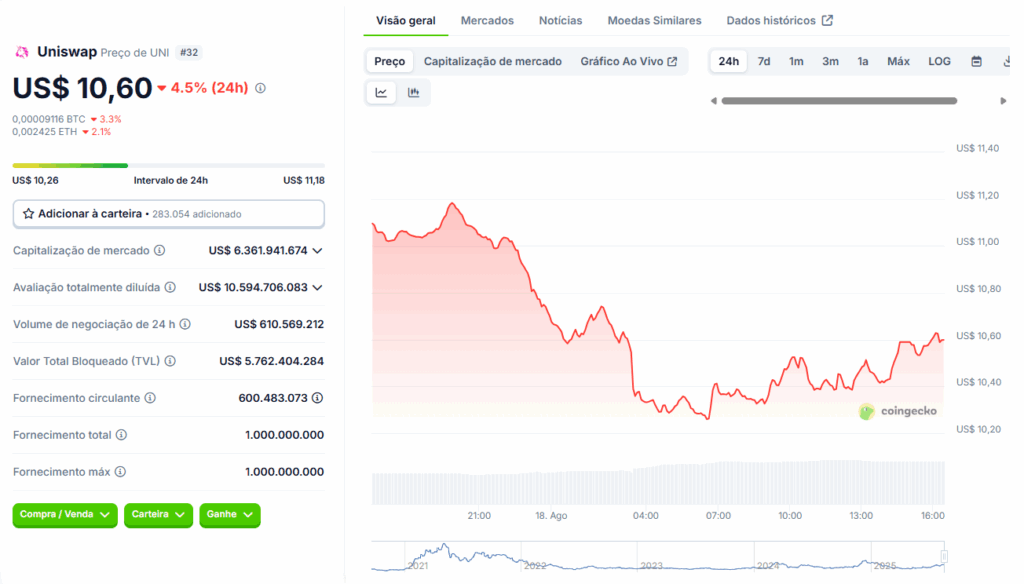Expand diluted valuation US$ 10.594.706.083 chevron
Image resolution: width=1024 pixels, height=584 pixels.
(x=317, y=287)
